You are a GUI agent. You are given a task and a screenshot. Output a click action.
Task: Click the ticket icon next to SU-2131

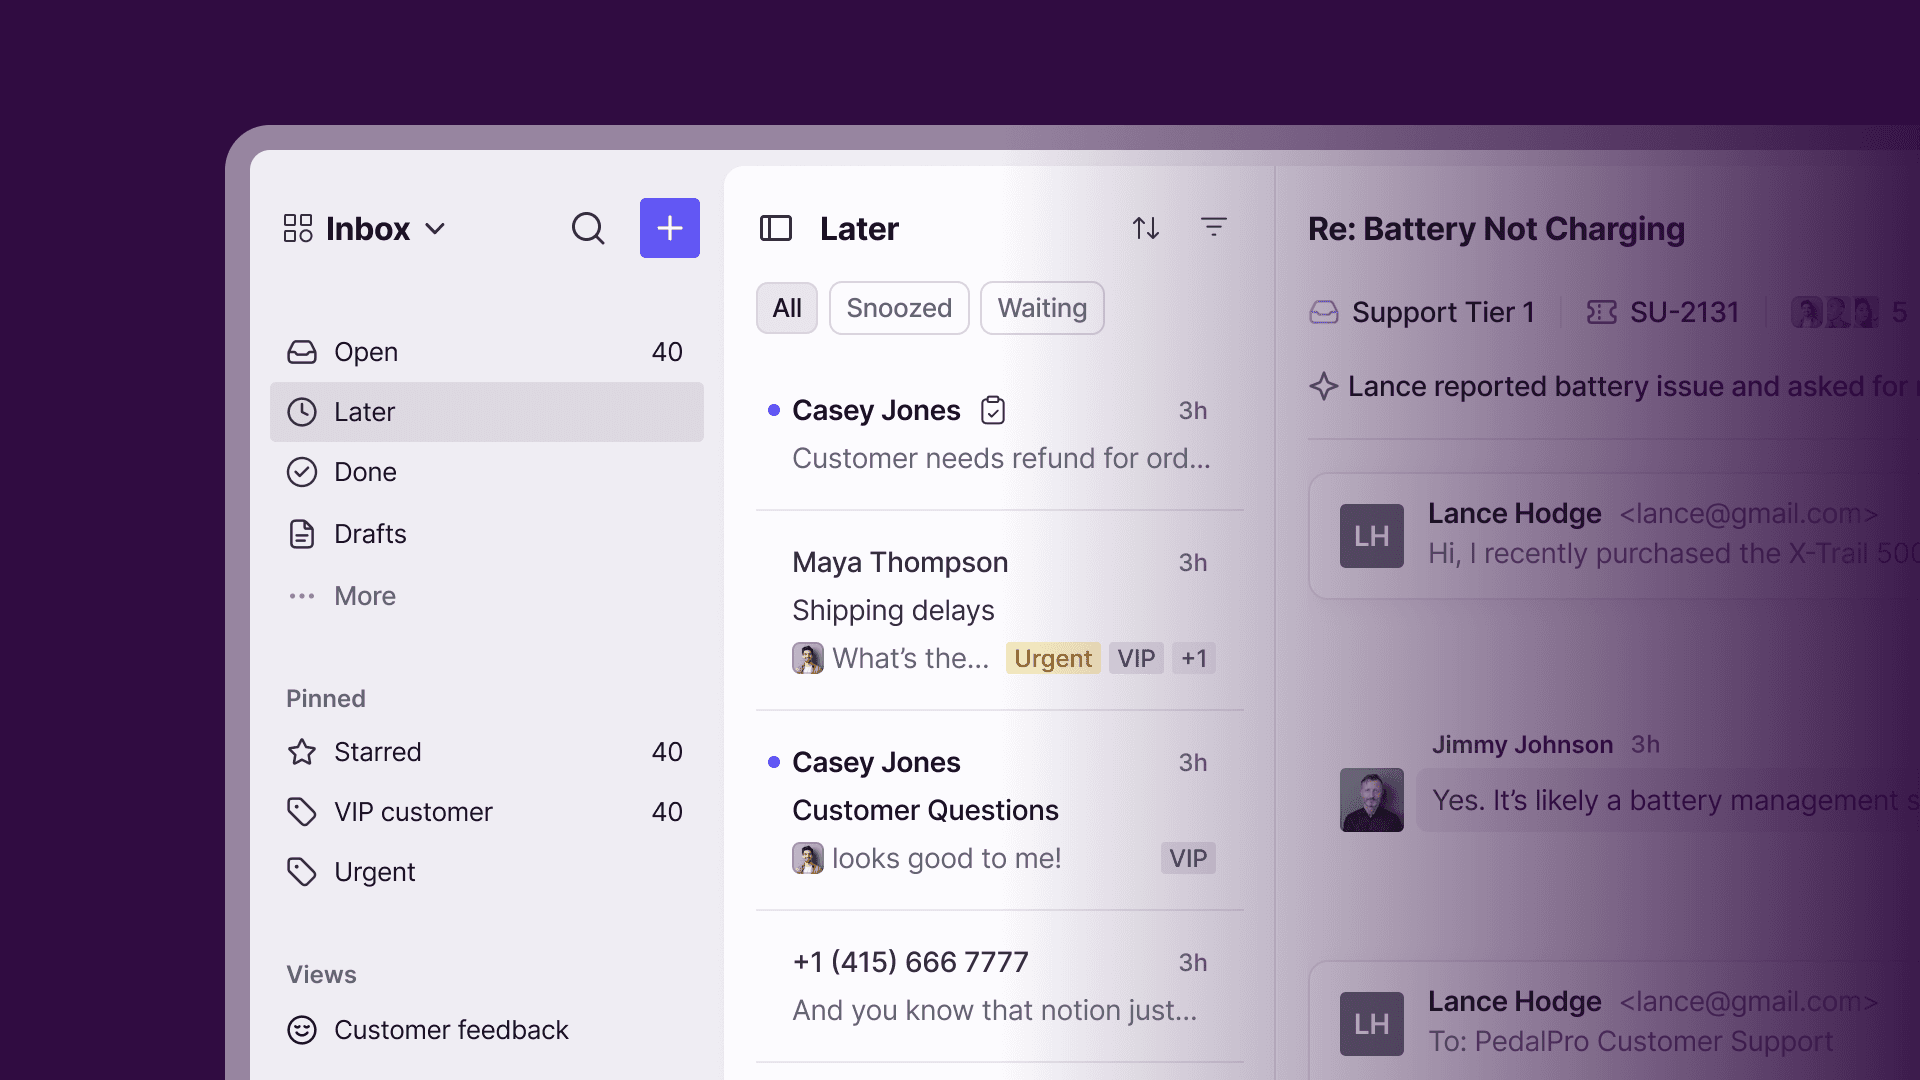pyautogui.click(x=1601, y=313)
